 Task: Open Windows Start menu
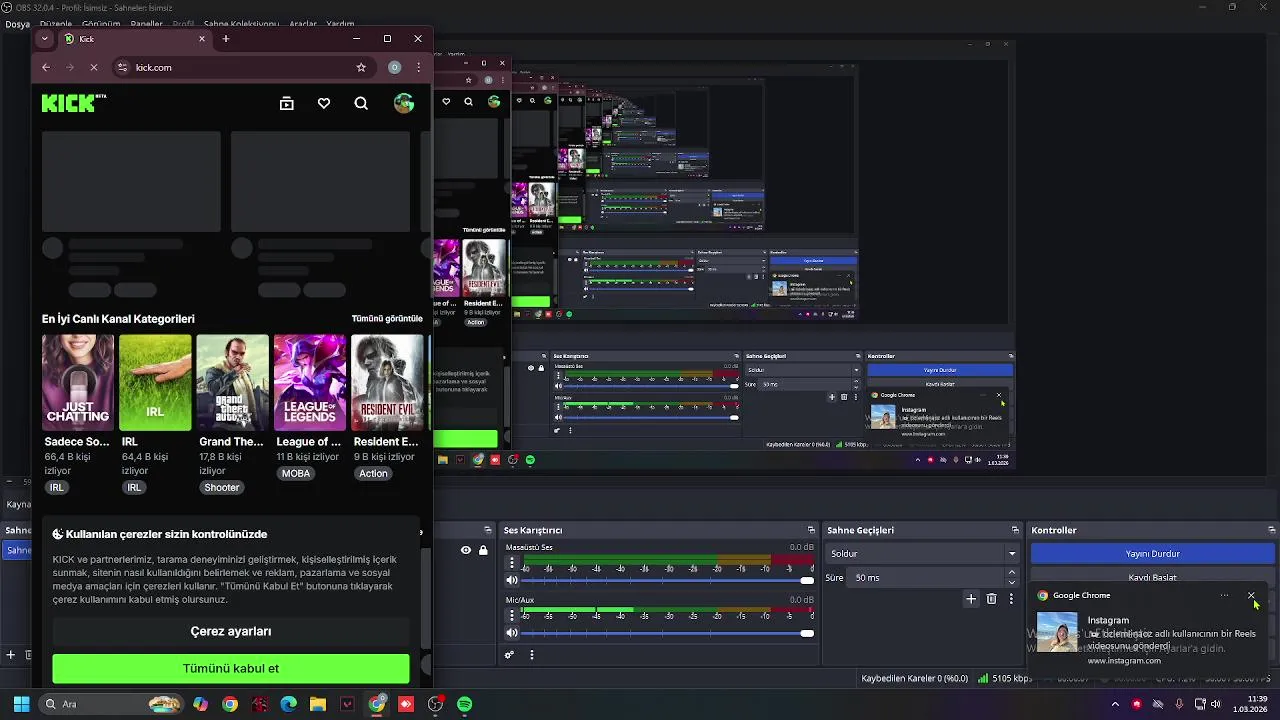[21, 704]
